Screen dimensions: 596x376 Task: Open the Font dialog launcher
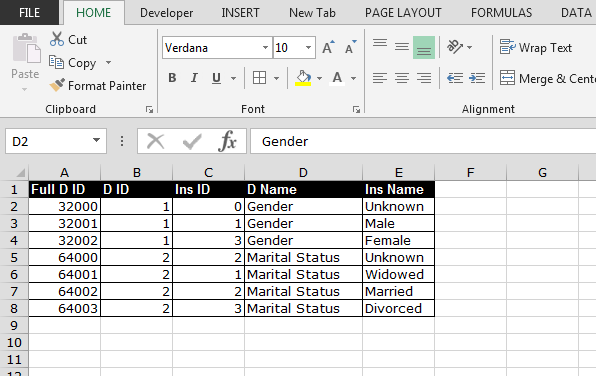356,109
